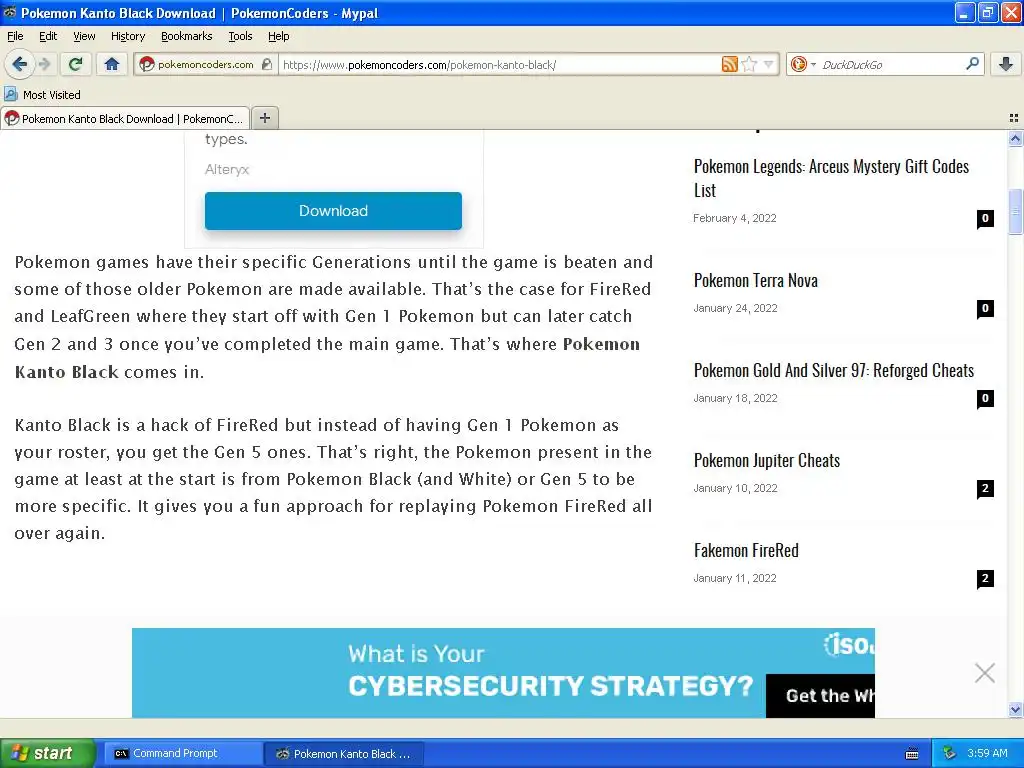Switch to Command Prompt in taskbar

click(x=182, y=754)
